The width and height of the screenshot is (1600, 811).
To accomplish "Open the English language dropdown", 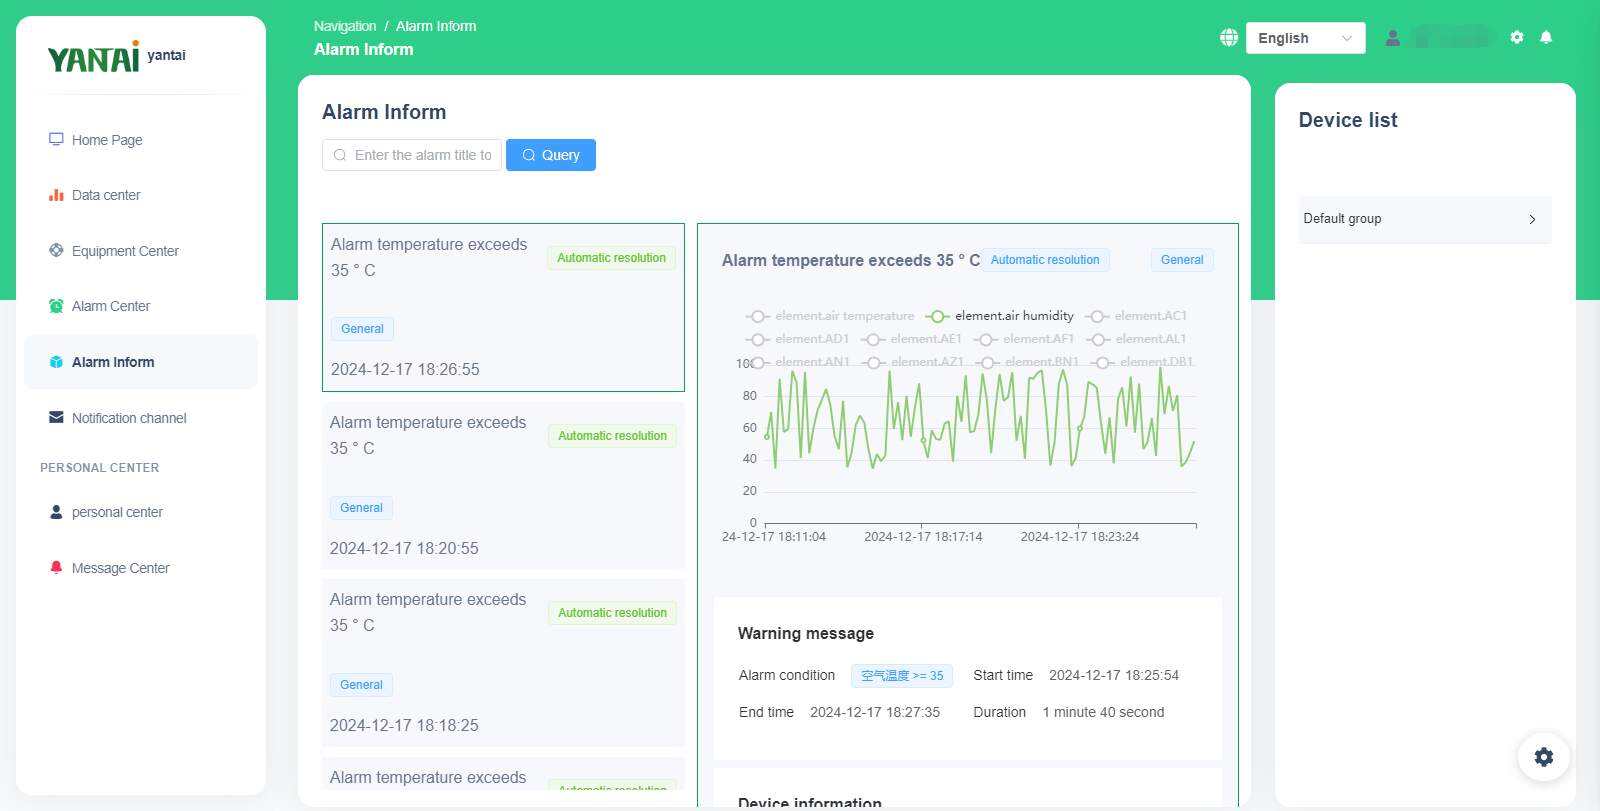I will click(x=1305, y=38).
